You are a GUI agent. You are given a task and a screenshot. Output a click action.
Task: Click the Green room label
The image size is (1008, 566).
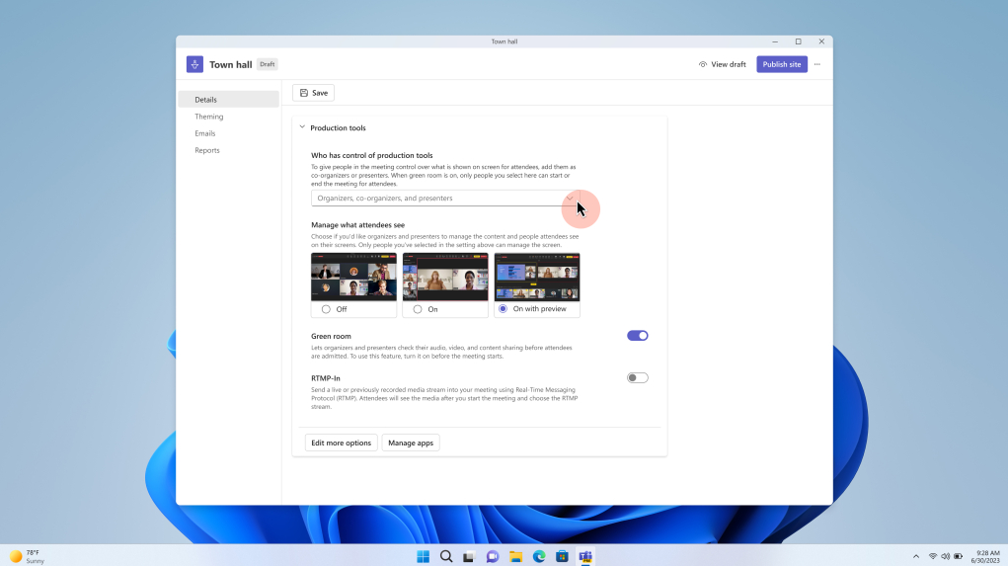click(x=331, y=336)
